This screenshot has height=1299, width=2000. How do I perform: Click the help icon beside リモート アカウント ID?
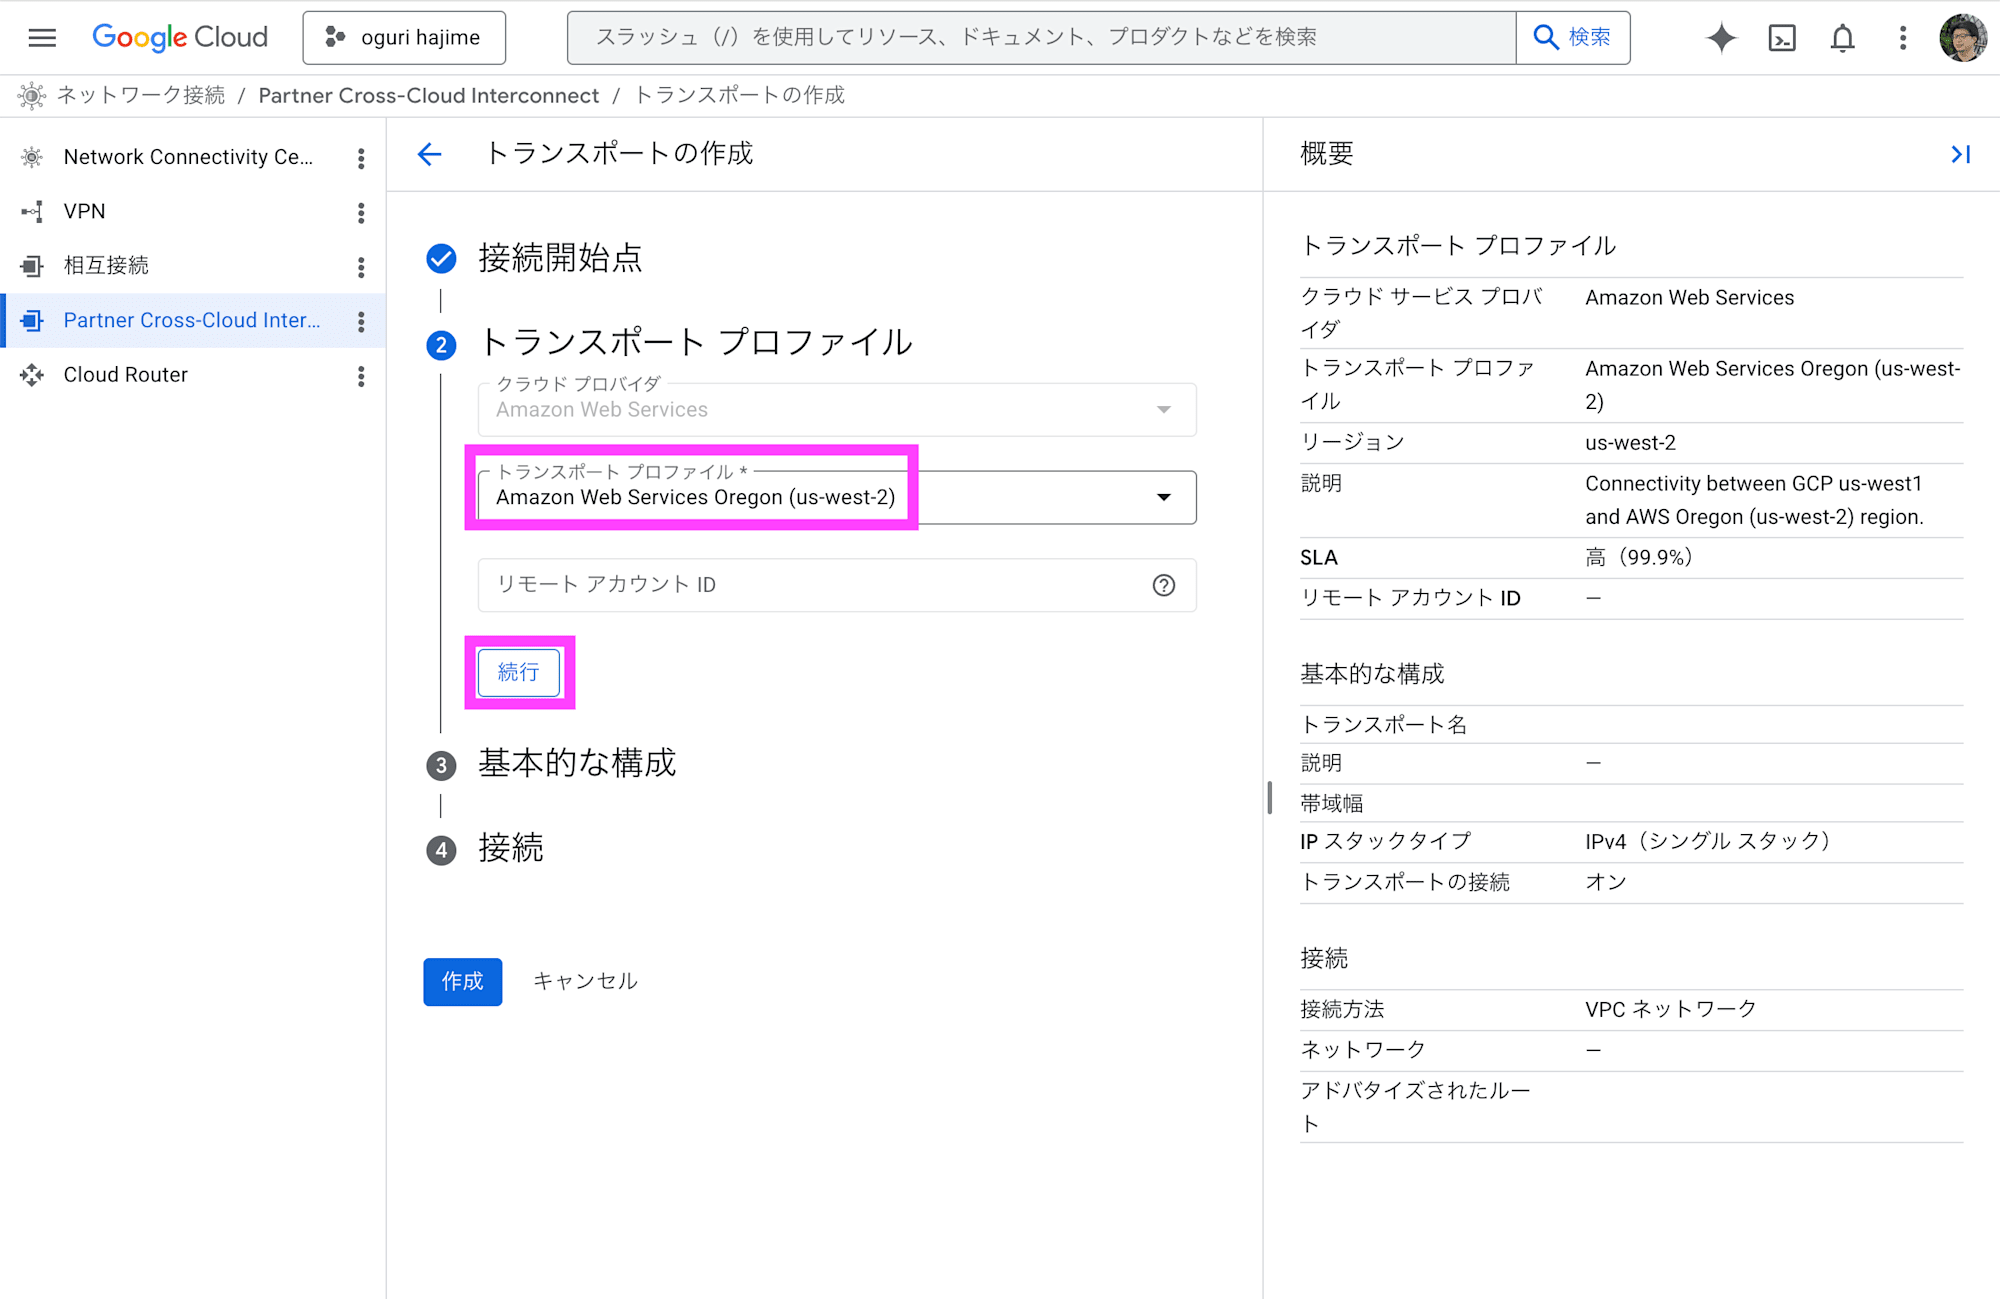pos(1163,585)
